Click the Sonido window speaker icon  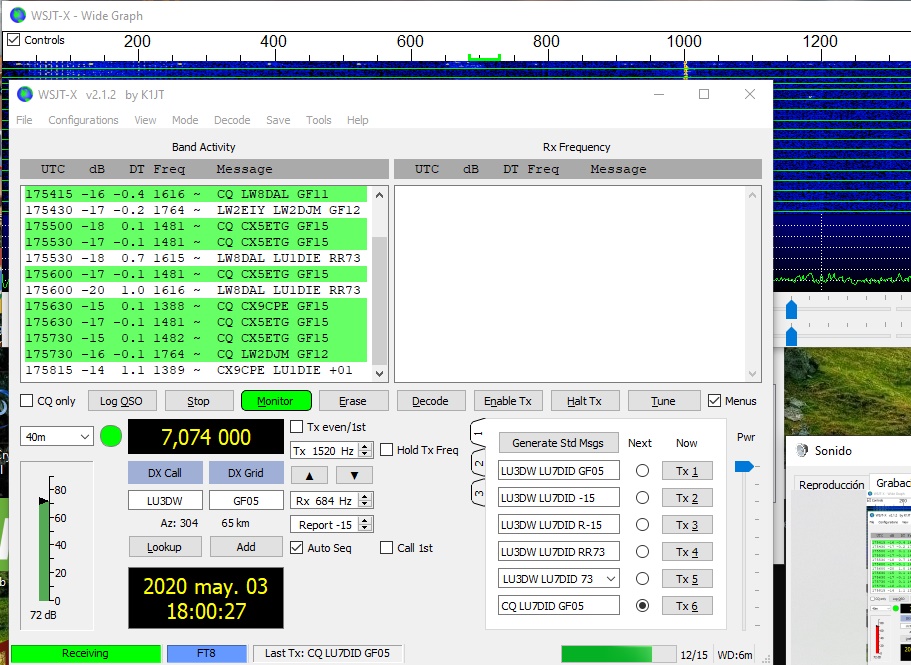(x=802, y=451)
